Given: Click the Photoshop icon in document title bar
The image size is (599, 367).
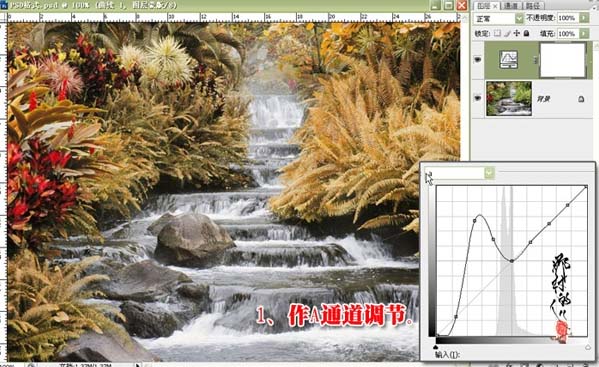Looking at the screenshot, I should [4, 5].
